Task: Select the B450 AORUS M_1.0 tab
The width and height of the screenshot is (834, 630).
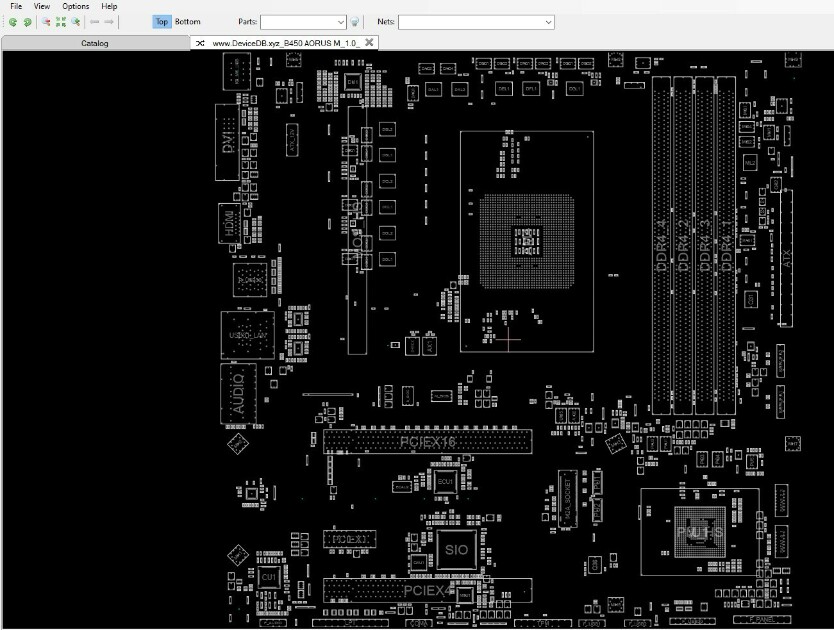Action: point(286,43)
